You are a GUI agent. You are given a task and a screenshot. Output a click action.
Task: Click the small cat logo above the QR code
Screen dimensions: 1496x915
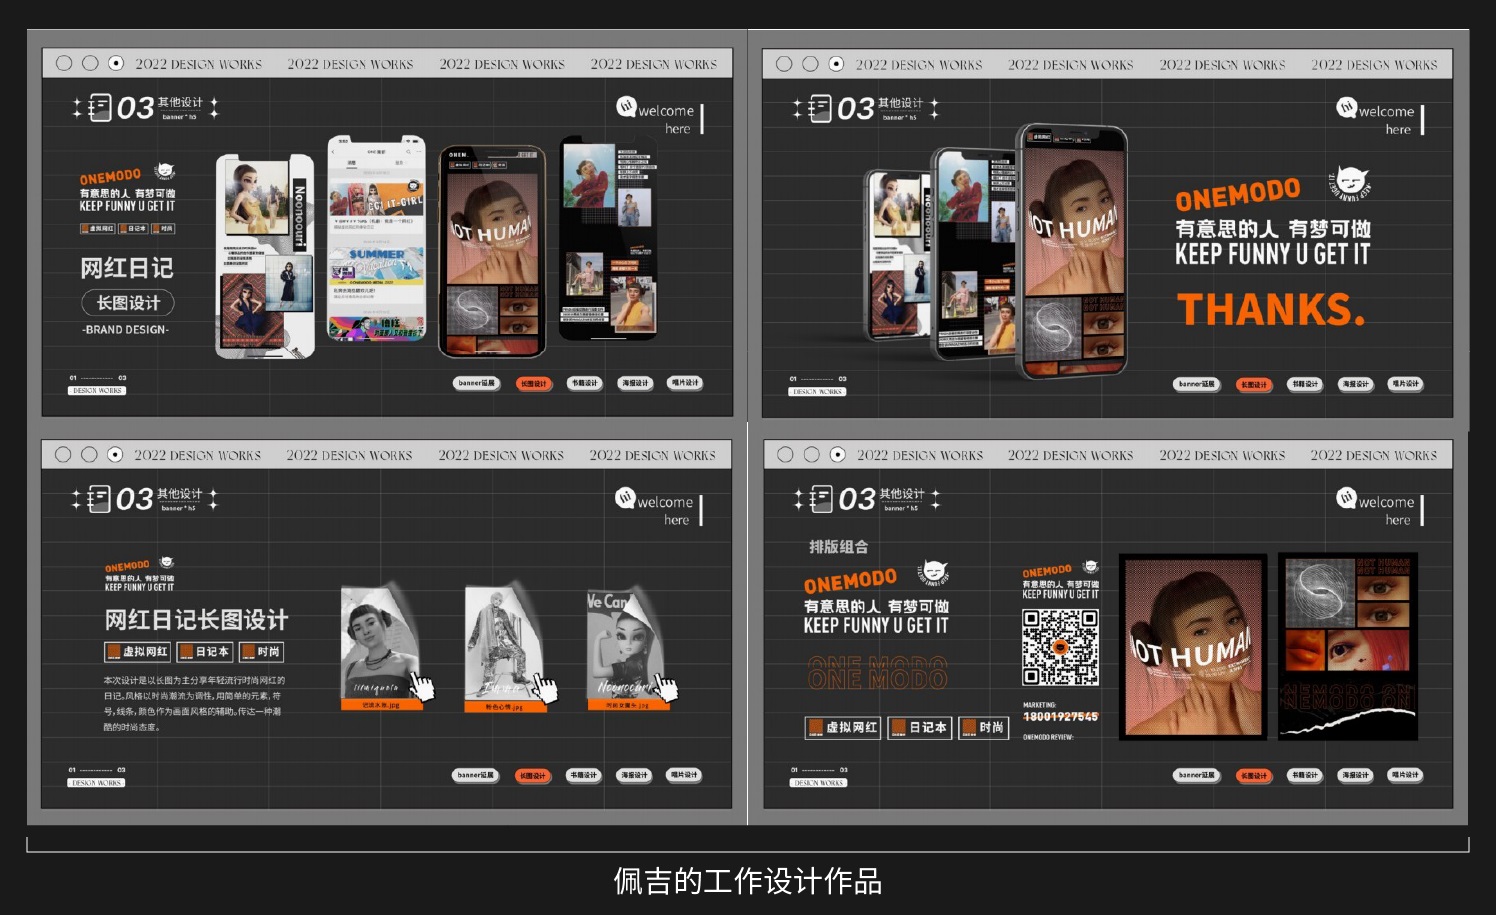click(1090, 567)
